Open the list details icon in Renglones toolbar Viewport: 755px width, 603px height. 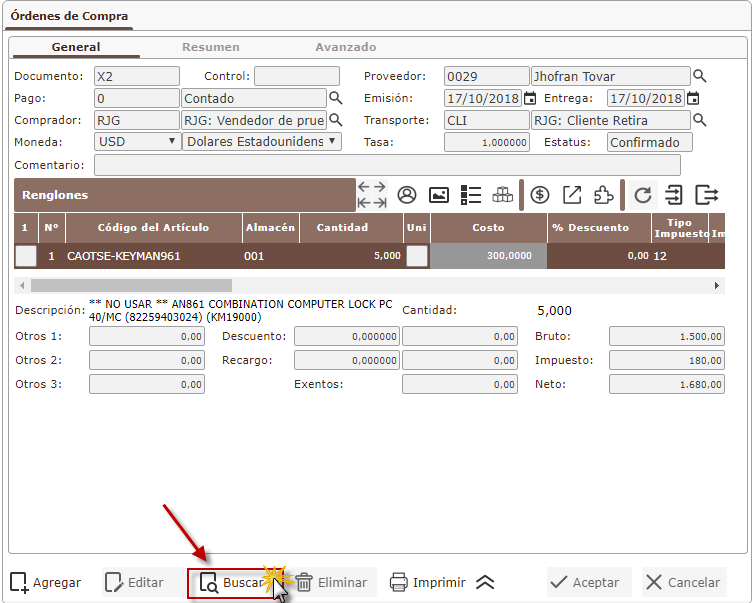tap(471, 195)
